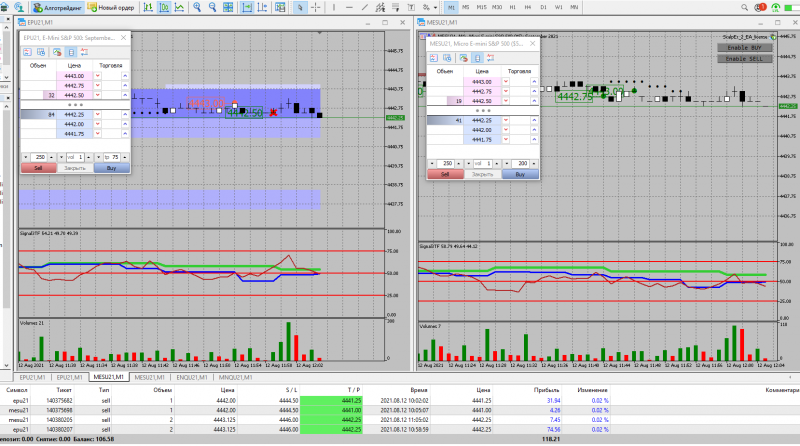Select the MN timeframe

pos(574,8)
